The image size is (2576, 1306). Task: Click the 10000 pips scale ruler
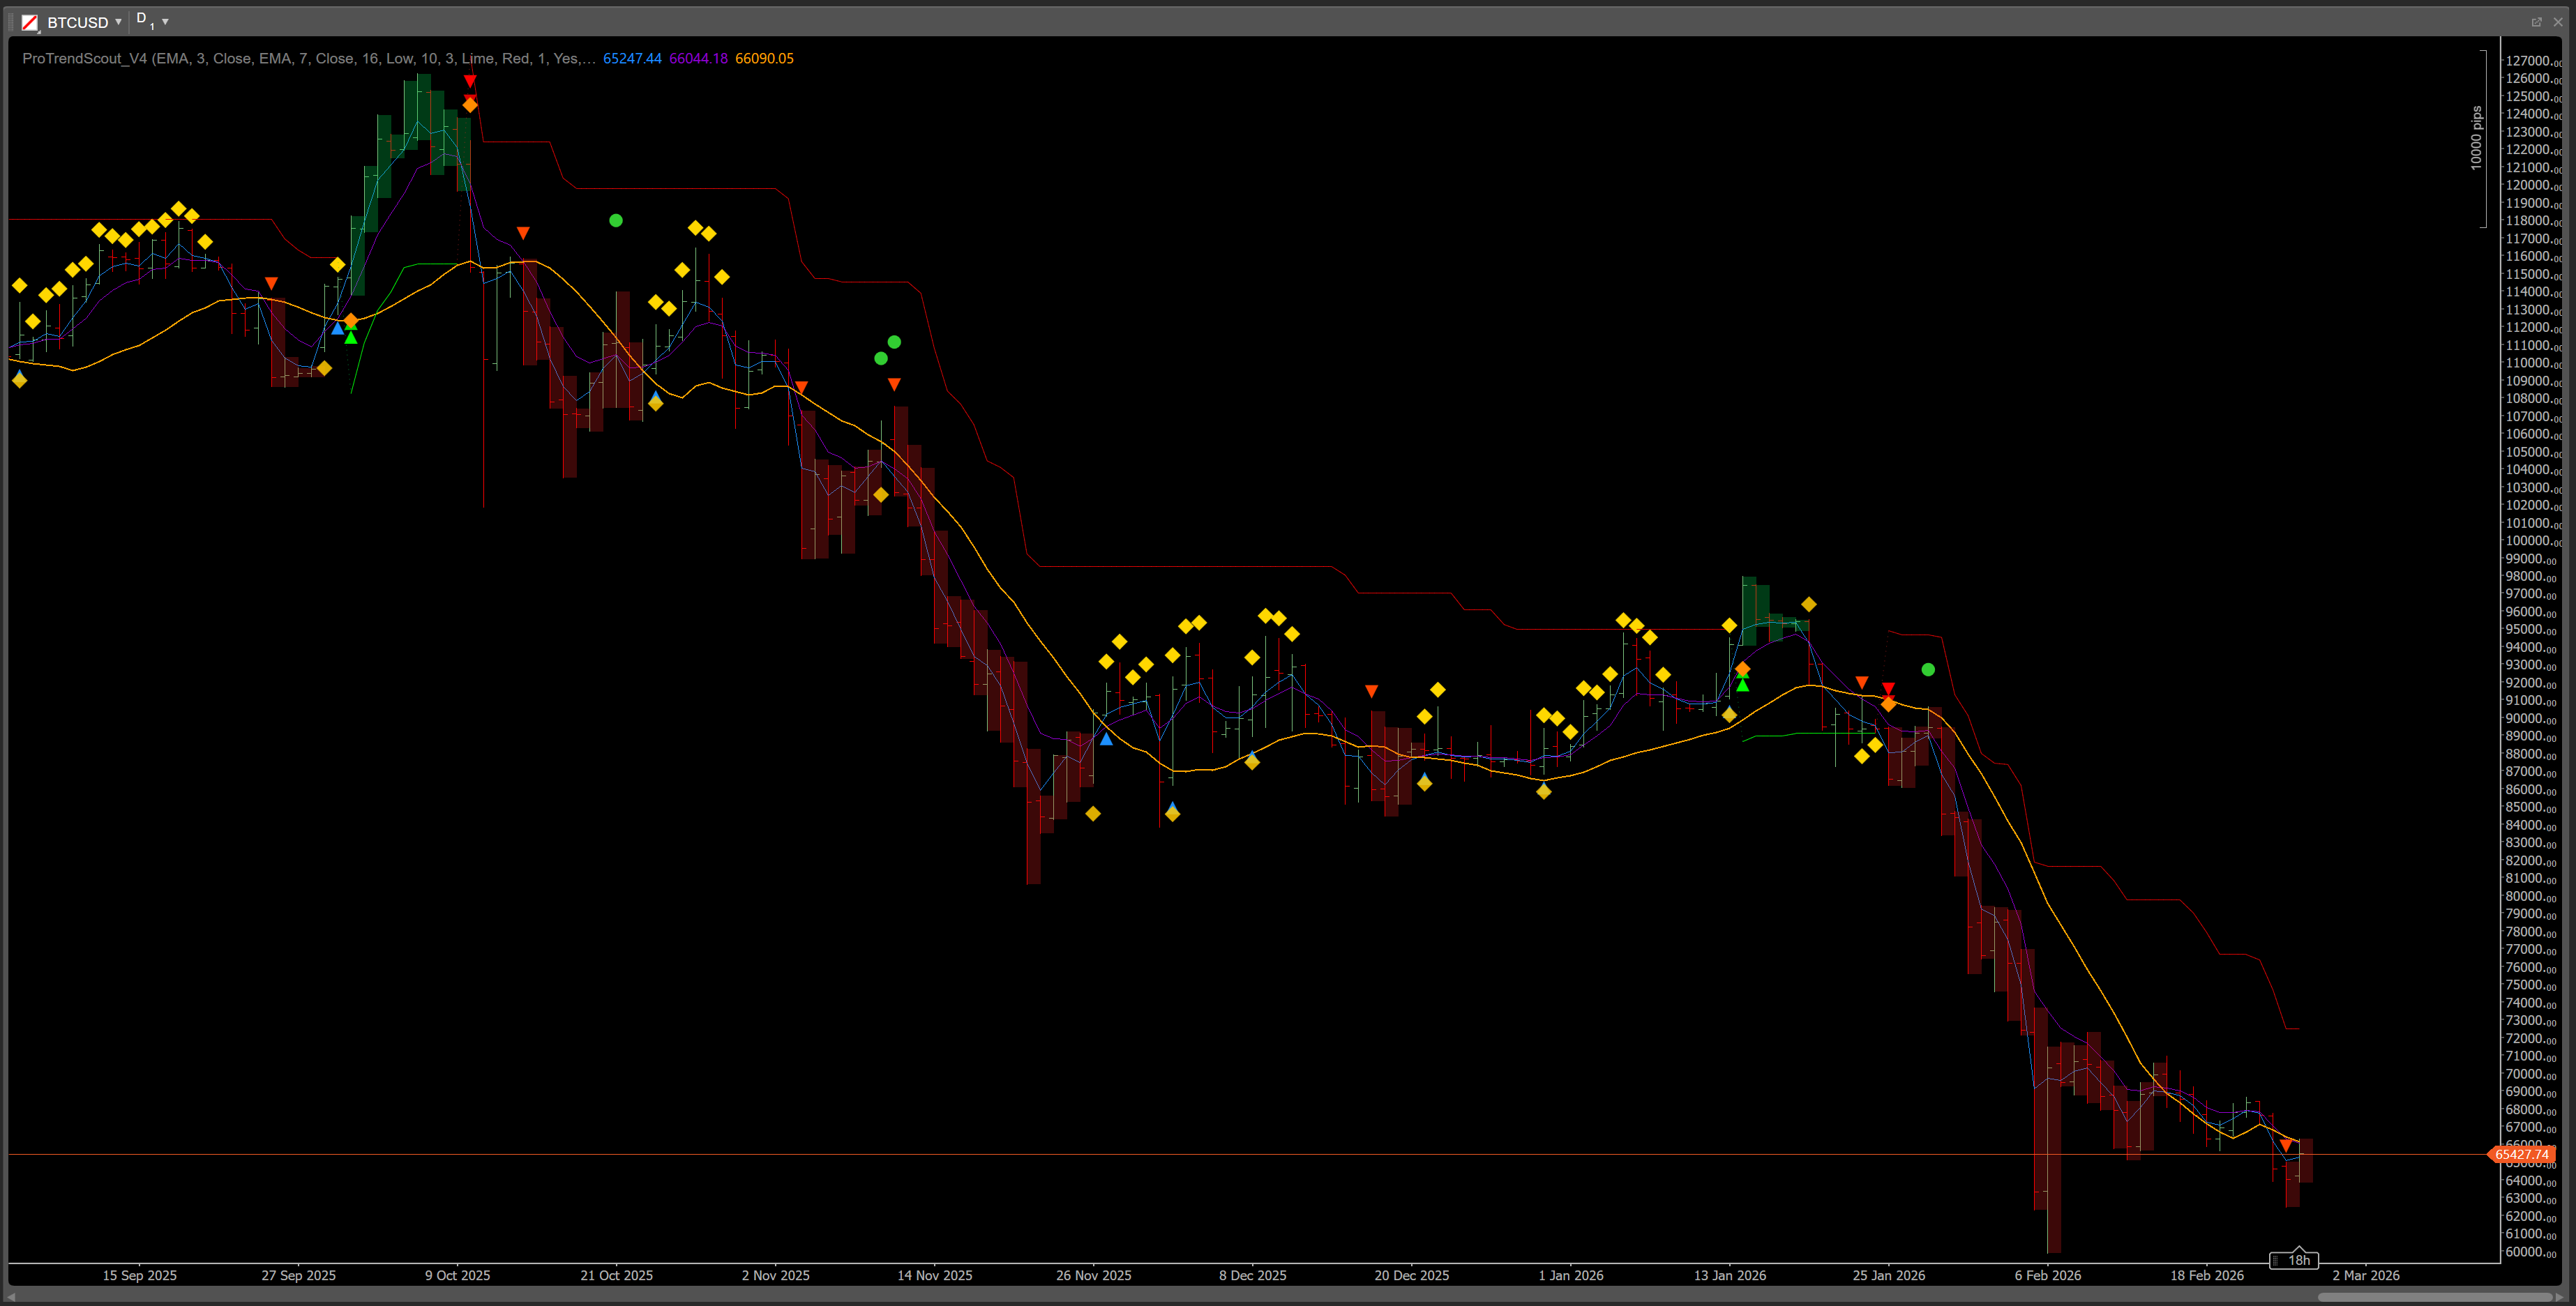(x=2476, y=138)
